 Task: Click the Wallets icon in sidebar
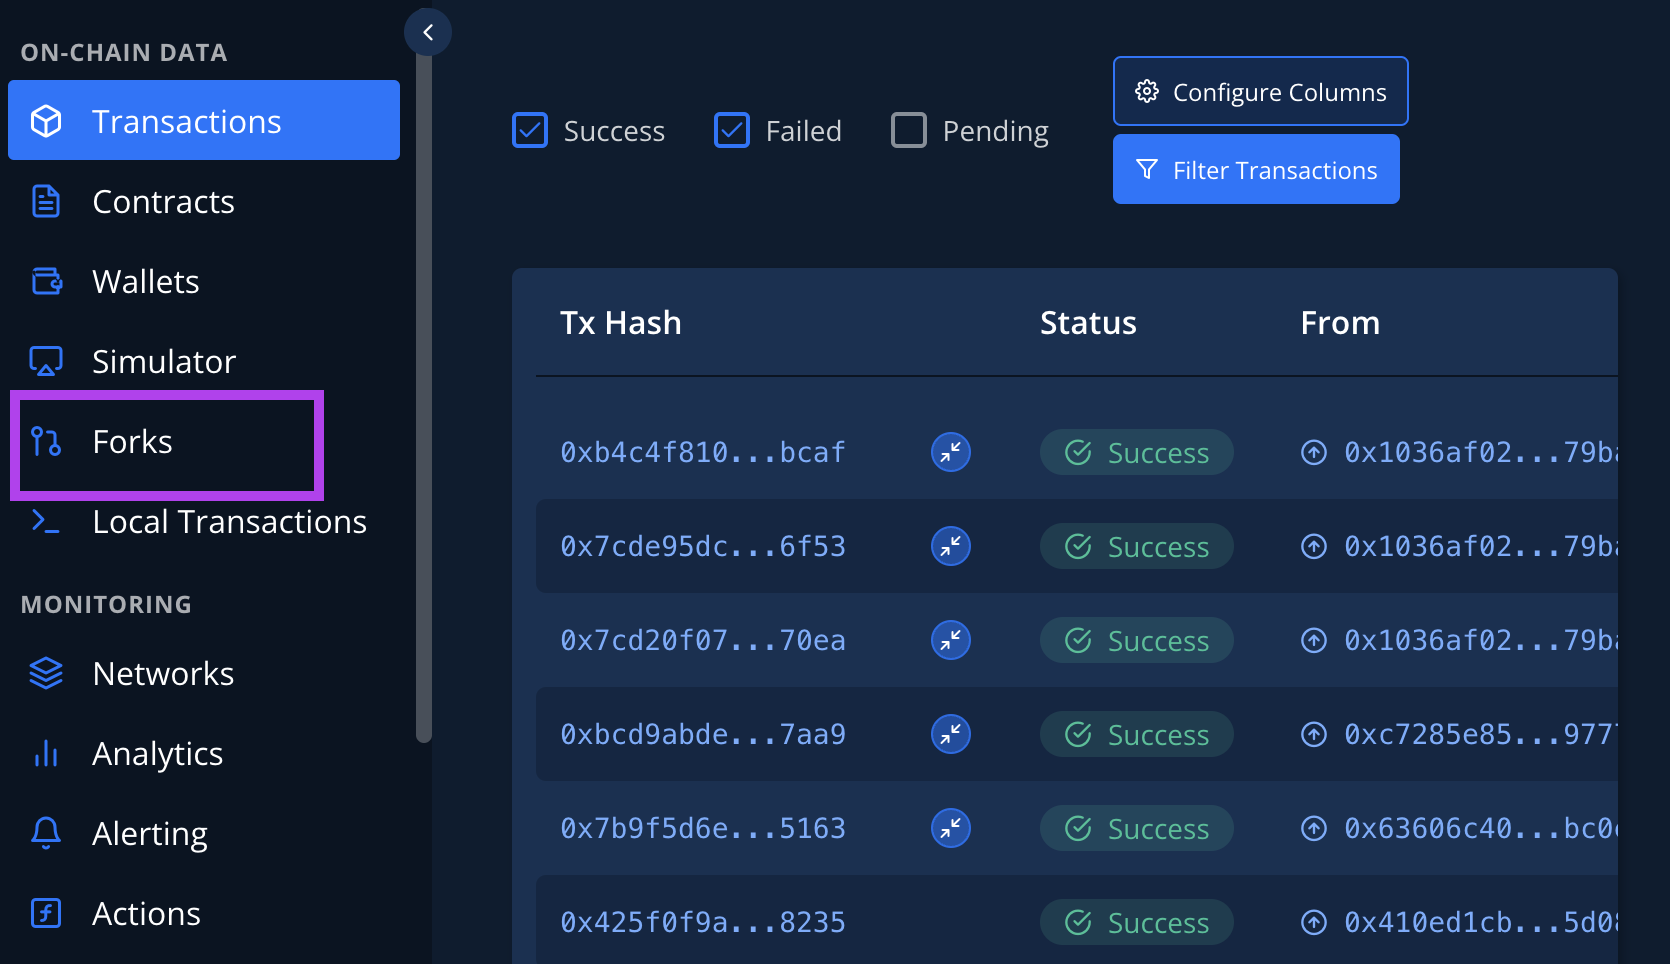(x=46, y=281)
